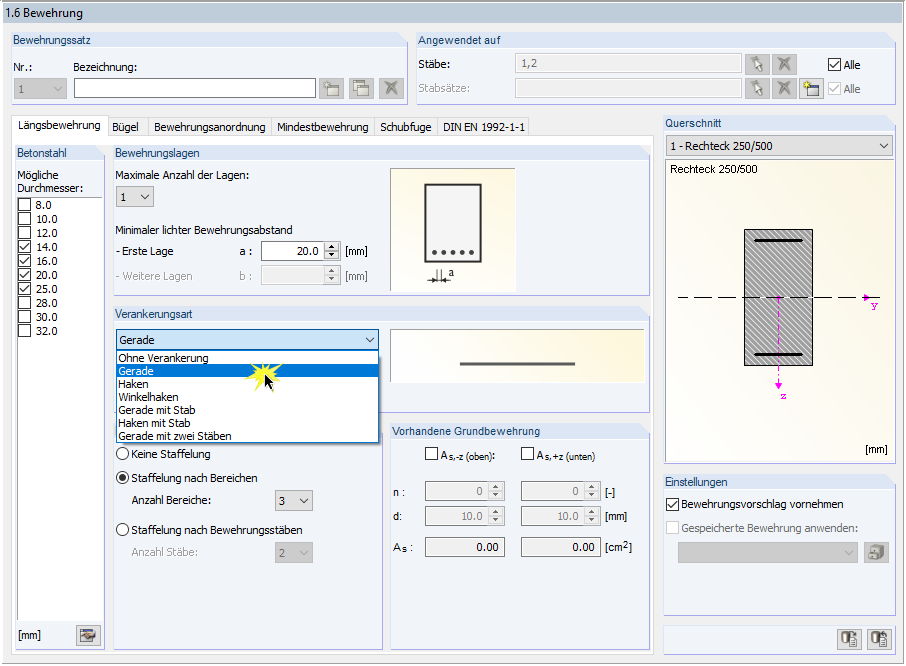This screenshot has height=666, width=906.
Task: Create a new Stabsatz with the new-window icon
Action: coord(811,88)
